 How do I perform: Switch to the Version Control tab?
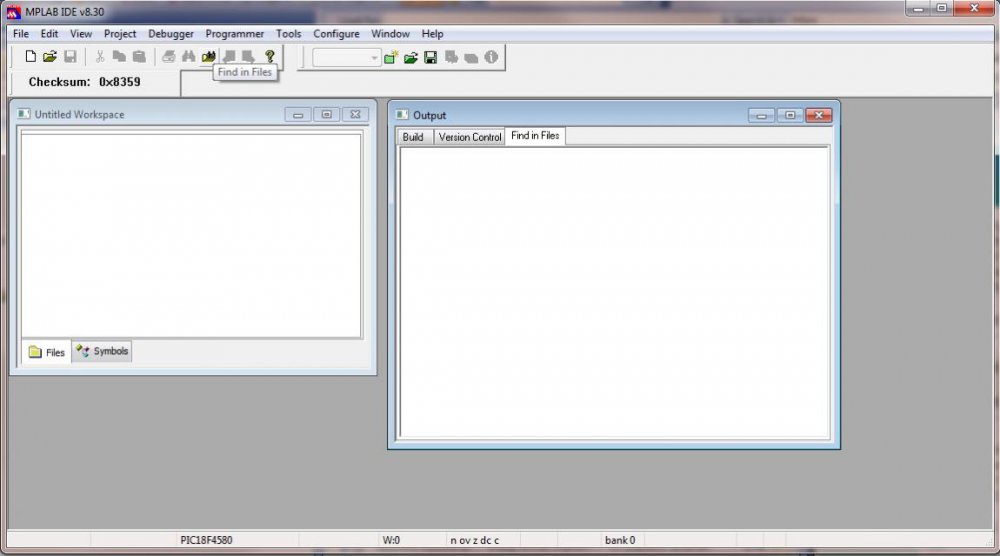coord(470,137)
